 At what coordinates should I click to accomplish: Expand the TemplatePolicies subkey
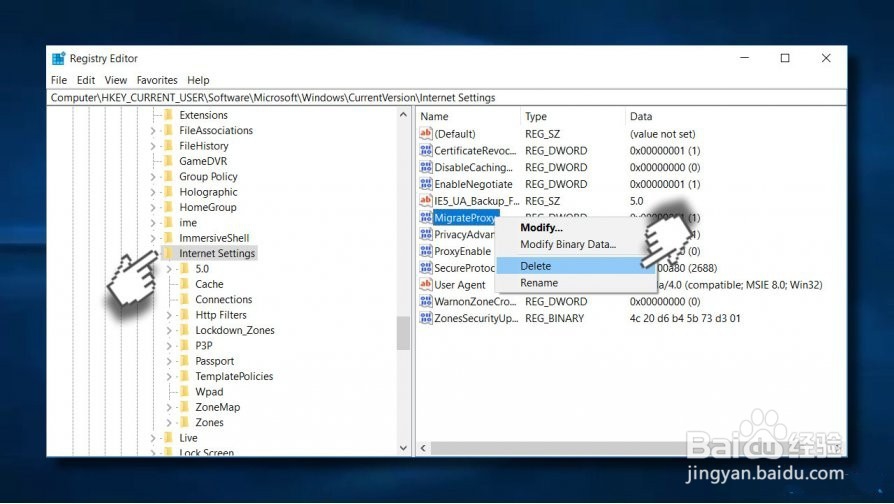click(169, 377)
